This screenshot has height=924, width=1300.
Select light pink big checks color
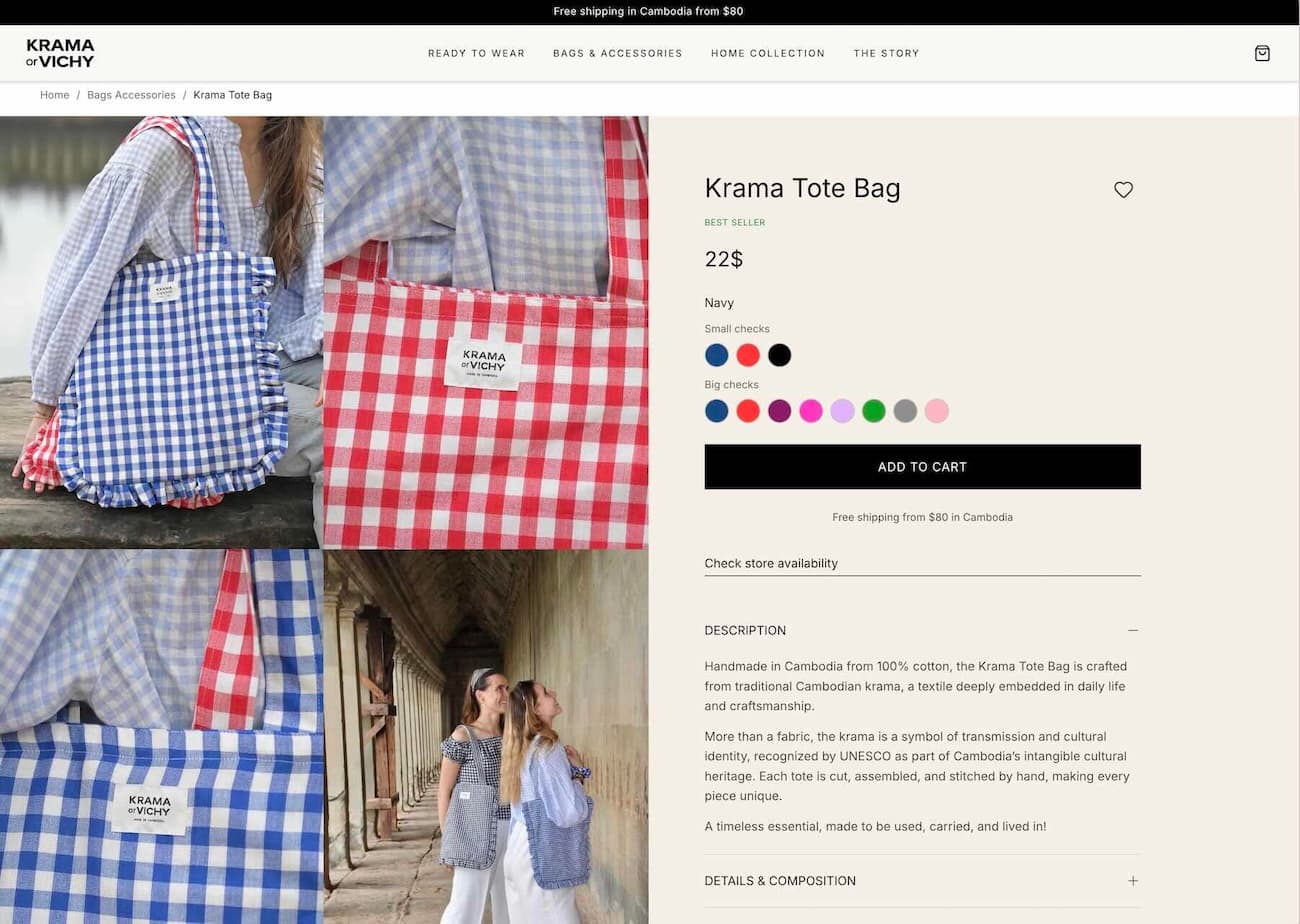point(937,411)
